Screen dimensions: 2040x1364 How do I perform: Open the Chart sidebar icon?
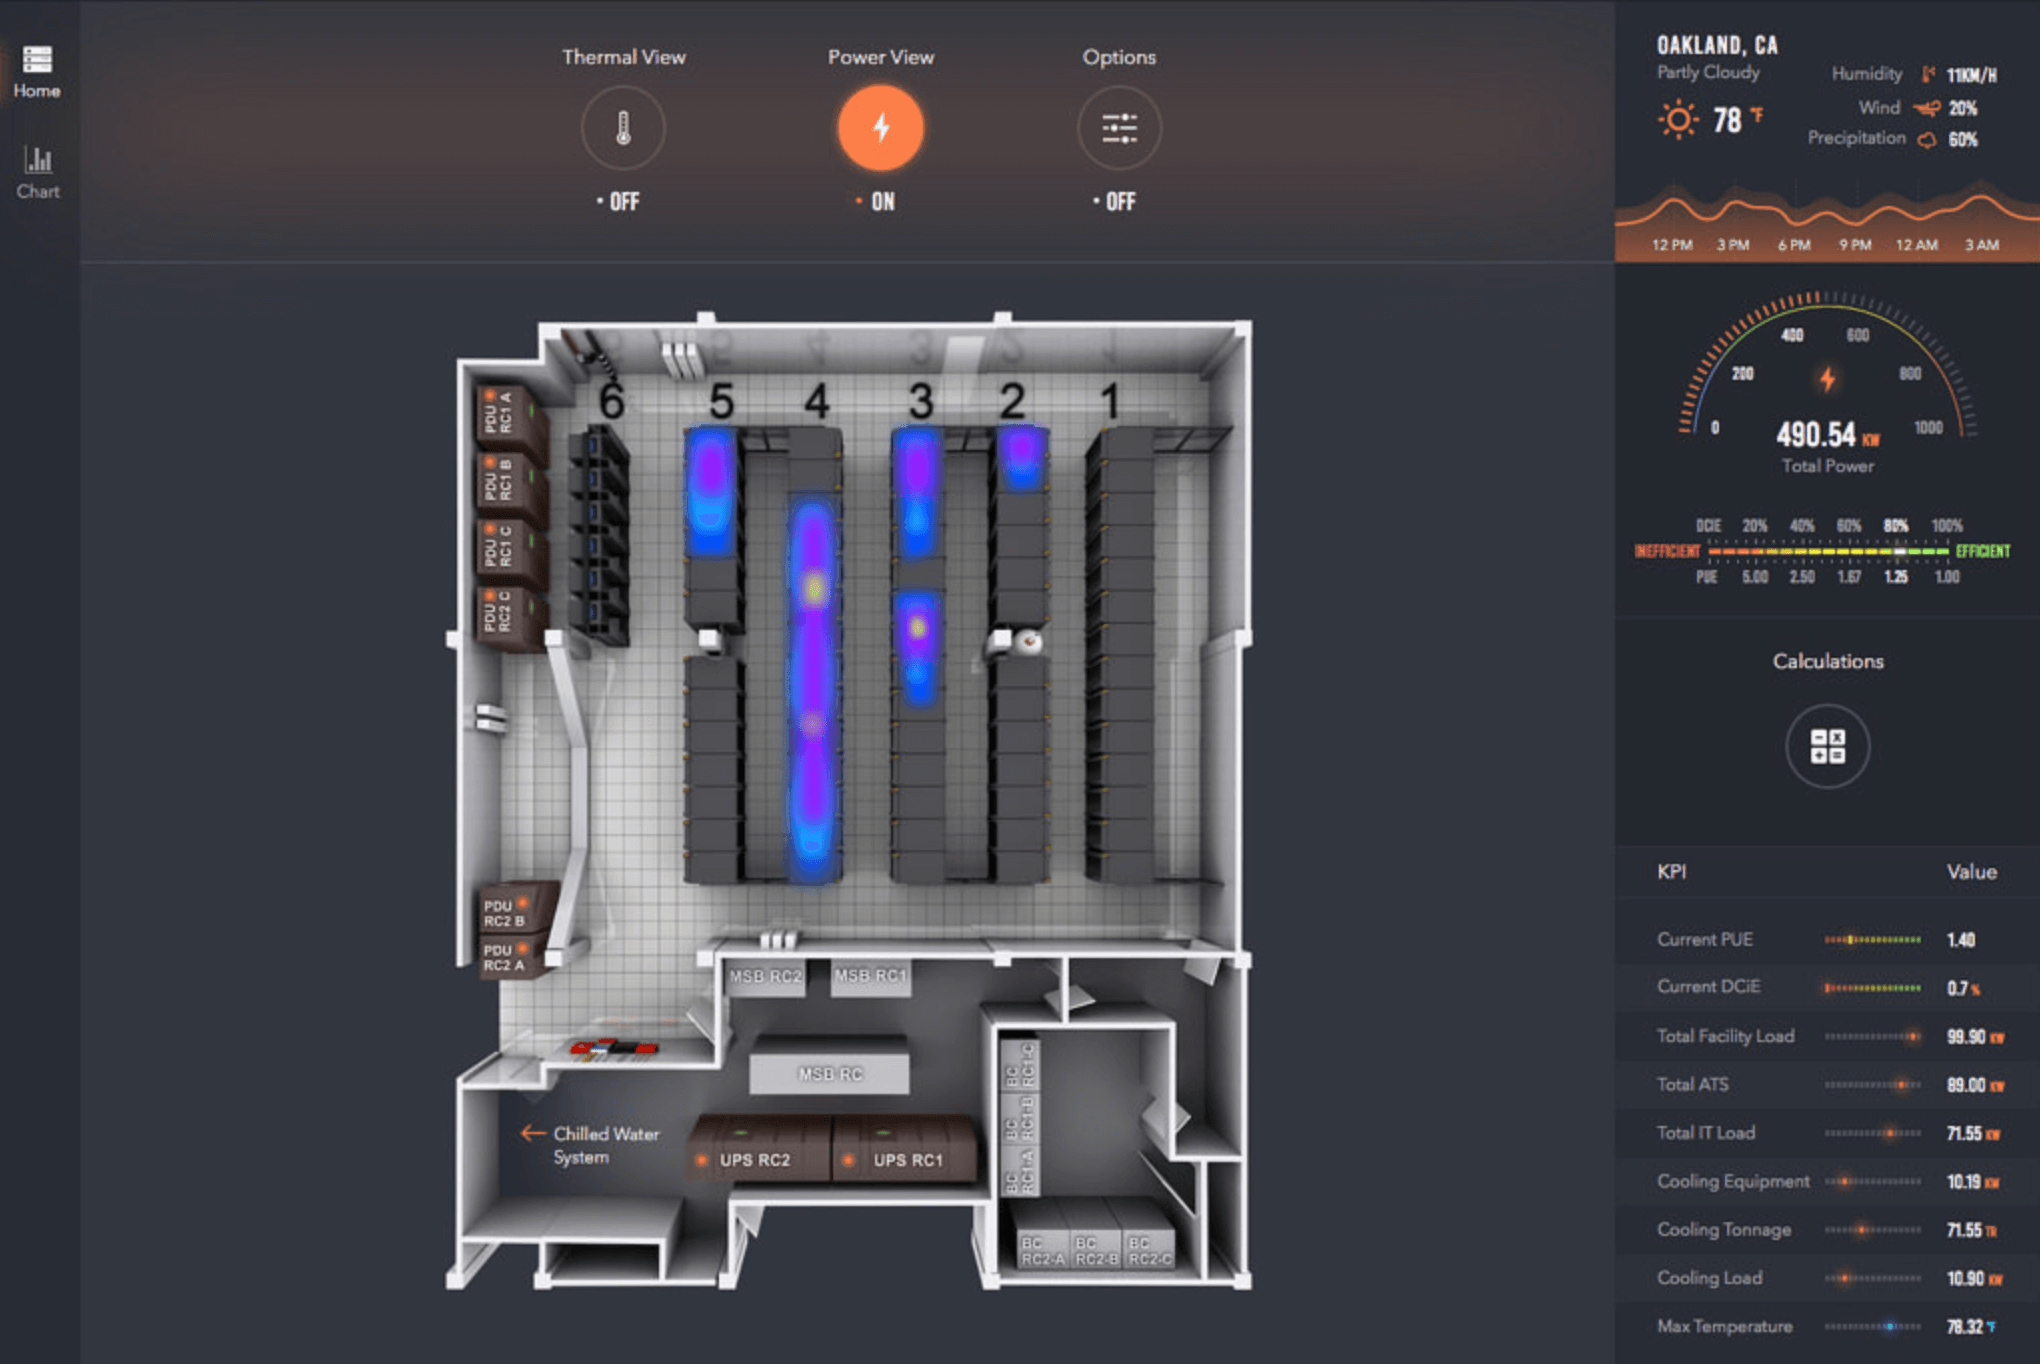coord(38,172)
